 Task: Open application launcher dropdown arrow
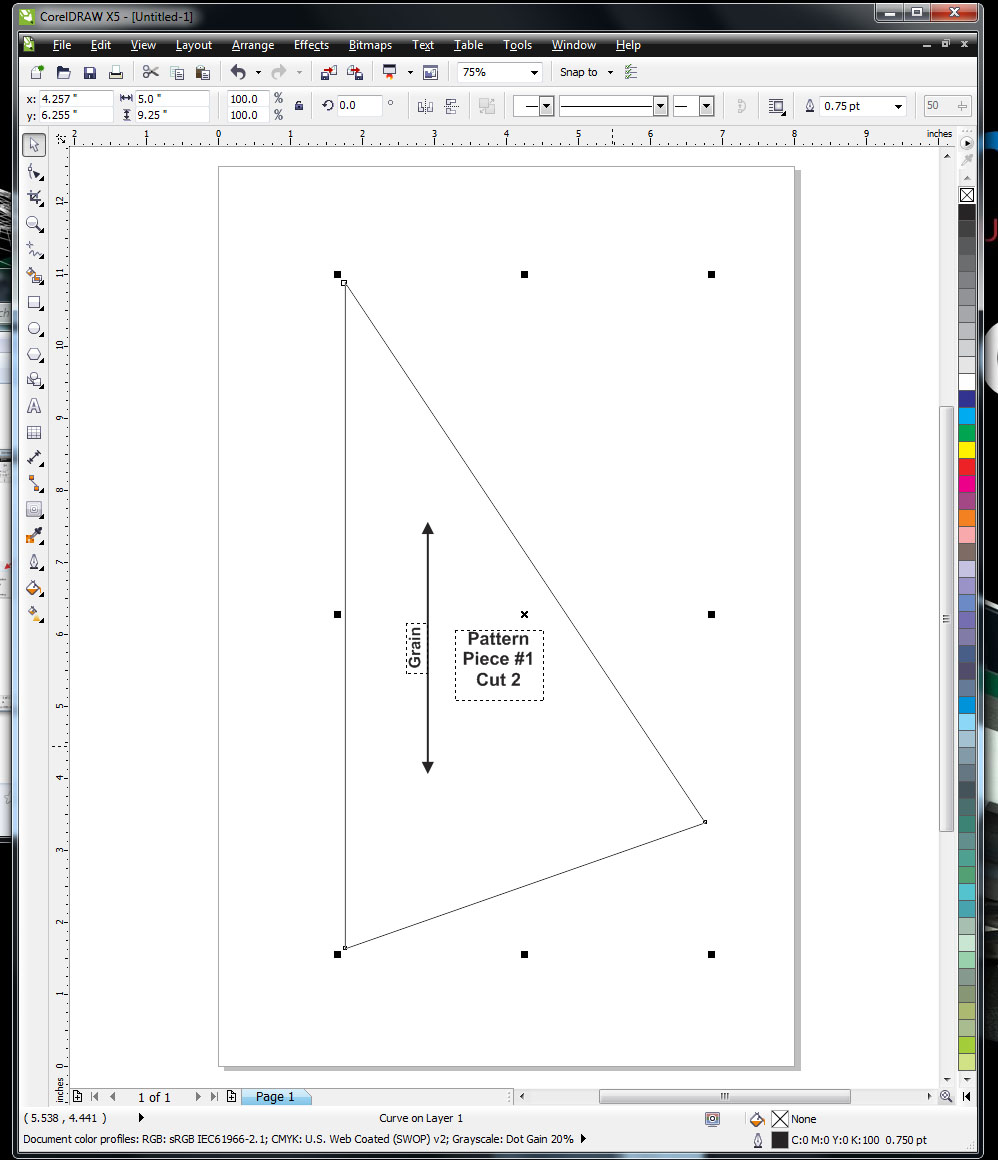point(410,72)
